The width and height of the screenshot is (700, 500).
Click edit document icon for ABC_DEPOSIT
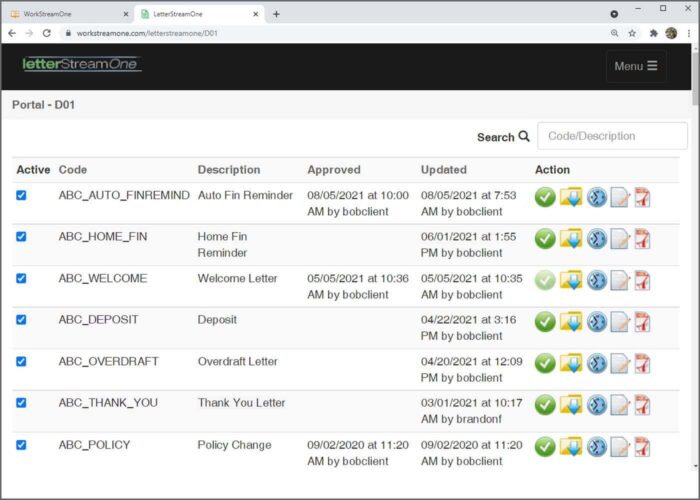(620, 322)
